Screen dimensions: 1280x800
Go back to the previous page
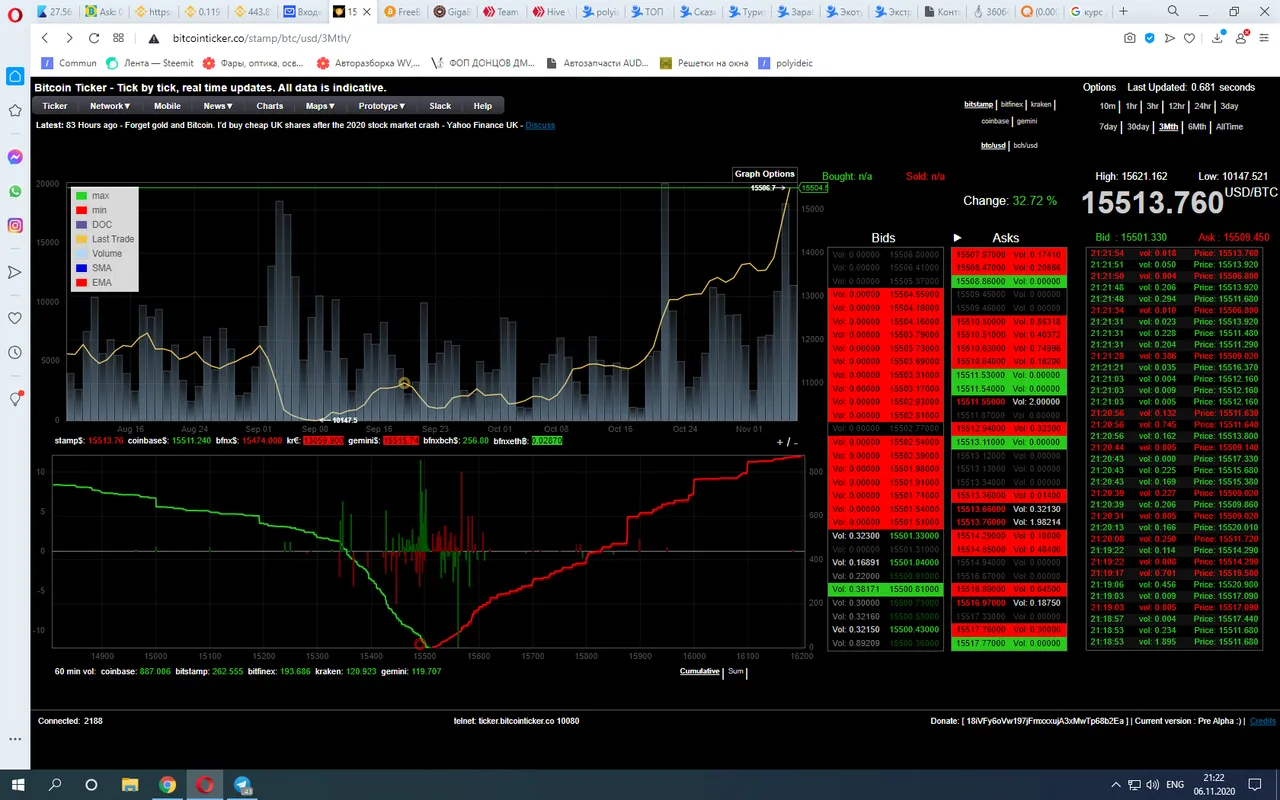[x=45, y=38]
